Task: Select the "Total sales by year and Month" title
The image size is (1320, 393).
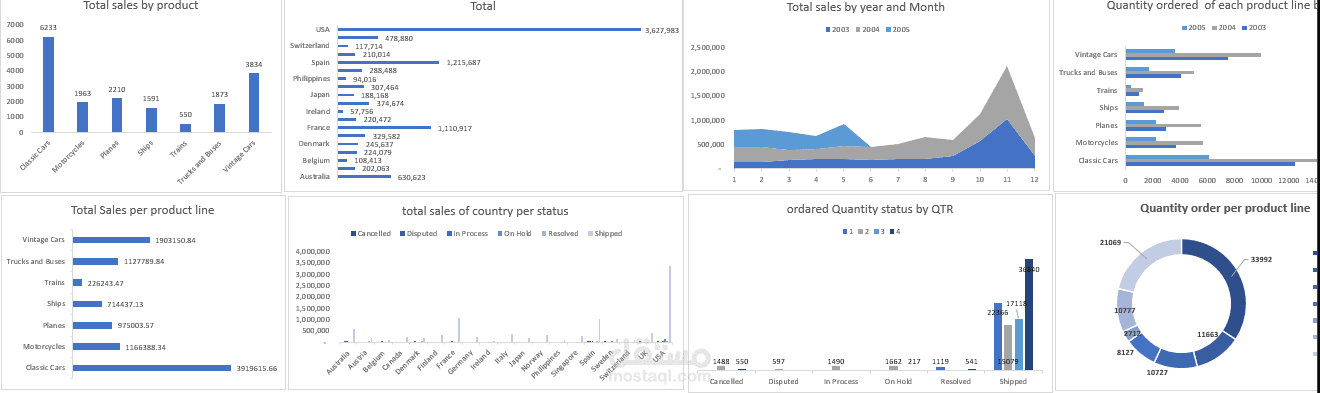Action: pos(865,7)
